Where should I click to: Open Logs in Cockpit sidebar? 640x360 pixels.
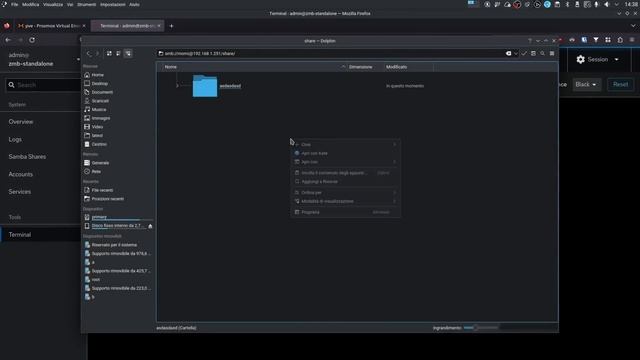(x=15, y=139)
